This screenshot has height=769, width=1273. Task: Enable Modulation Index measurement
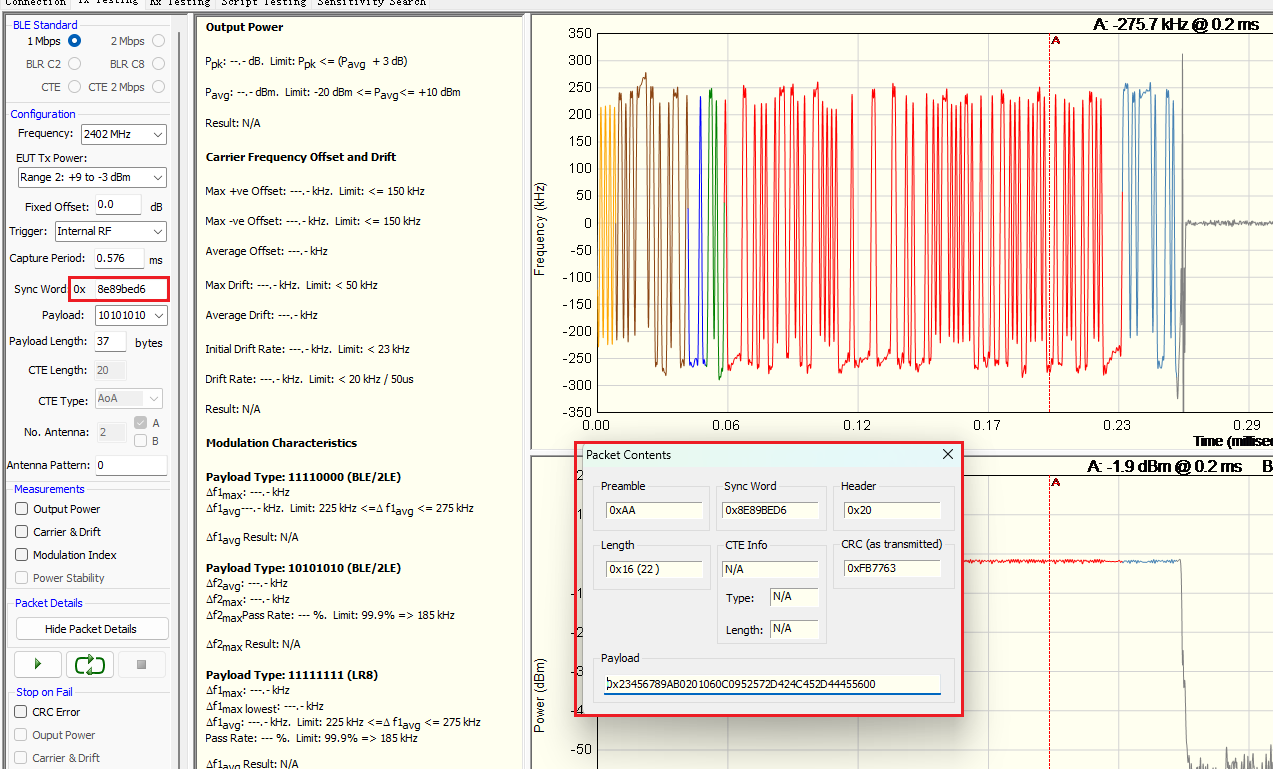(x=22, y=555)
